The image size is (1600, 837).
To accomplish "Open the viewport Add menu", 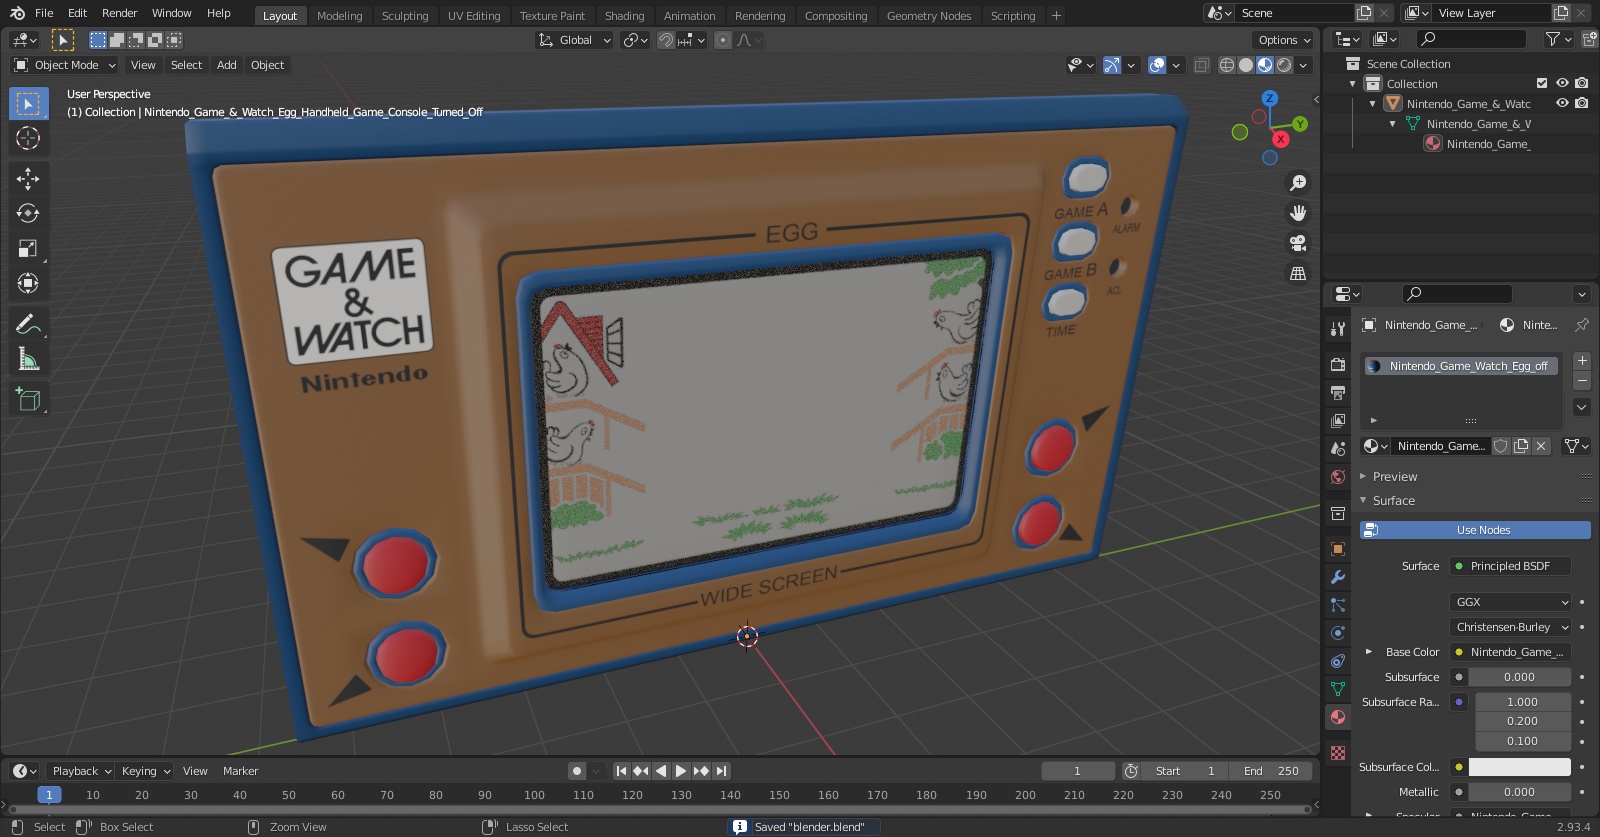I will (227, 65).
